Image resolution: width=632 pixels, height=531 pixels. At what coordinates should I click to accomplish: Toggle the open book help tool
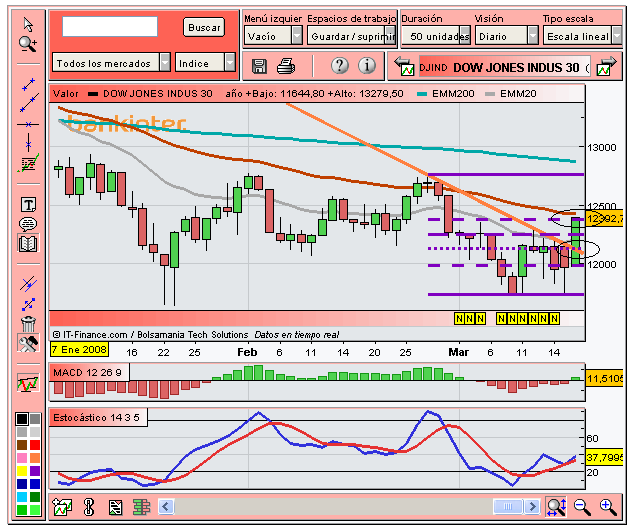point(28,243)
